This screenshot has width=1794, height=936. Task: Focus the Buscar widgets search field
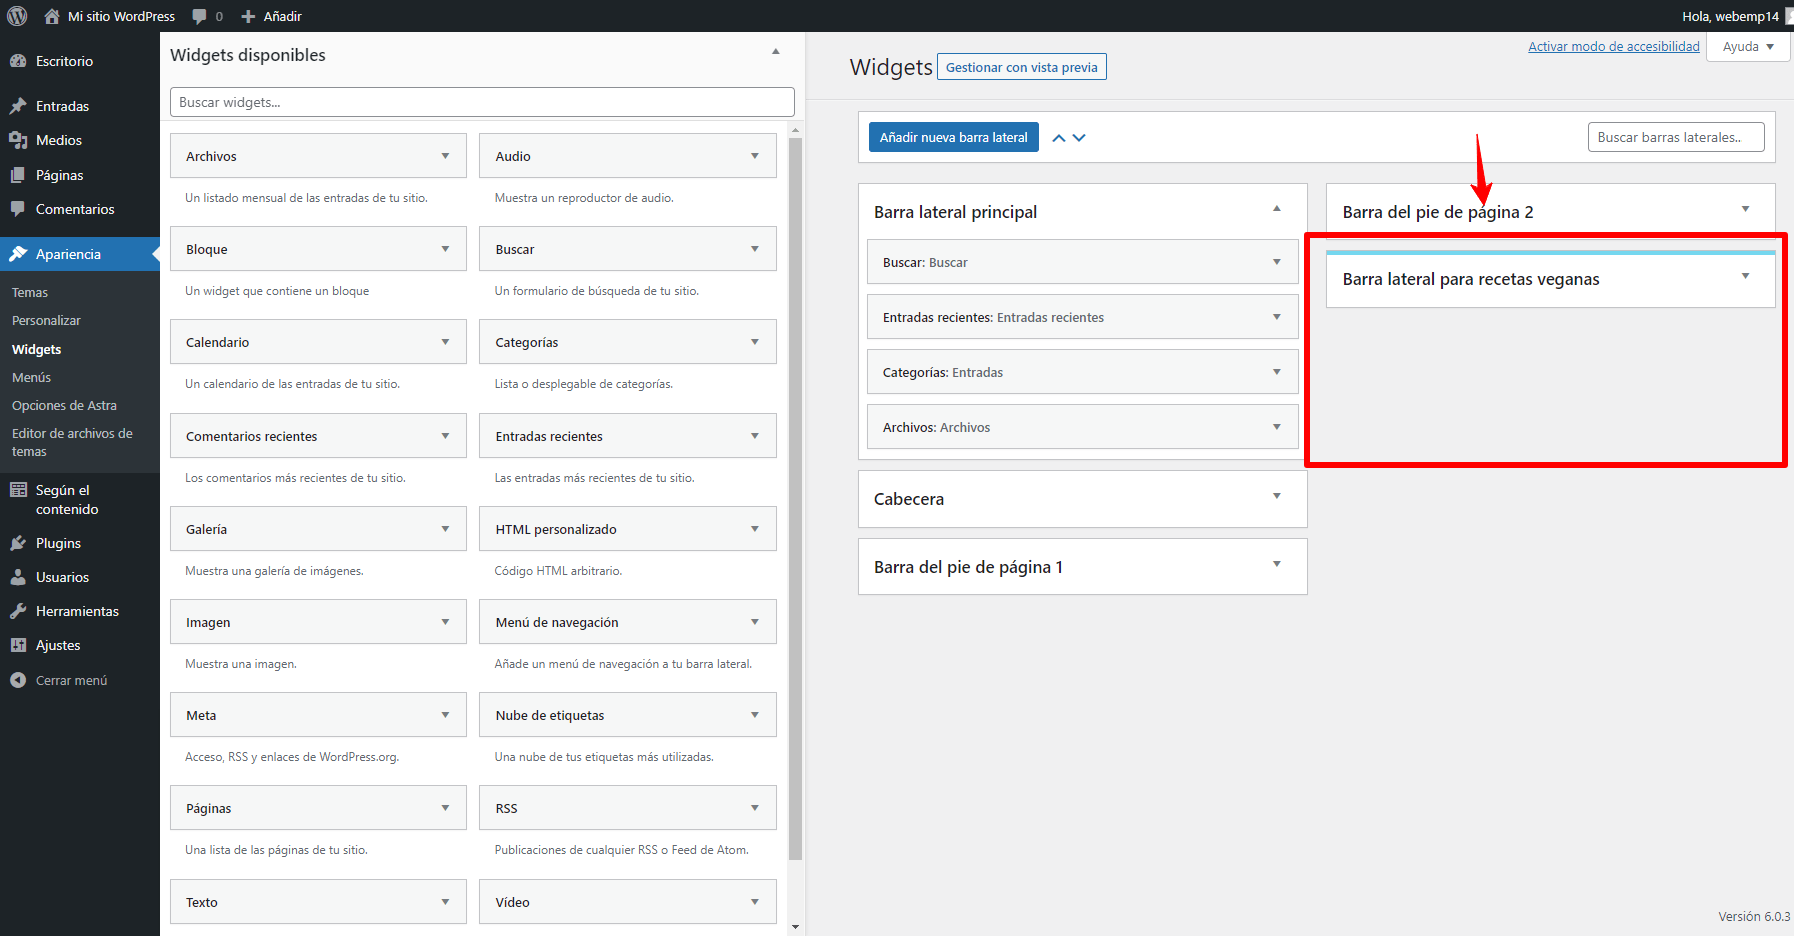(x=482, y=102)
